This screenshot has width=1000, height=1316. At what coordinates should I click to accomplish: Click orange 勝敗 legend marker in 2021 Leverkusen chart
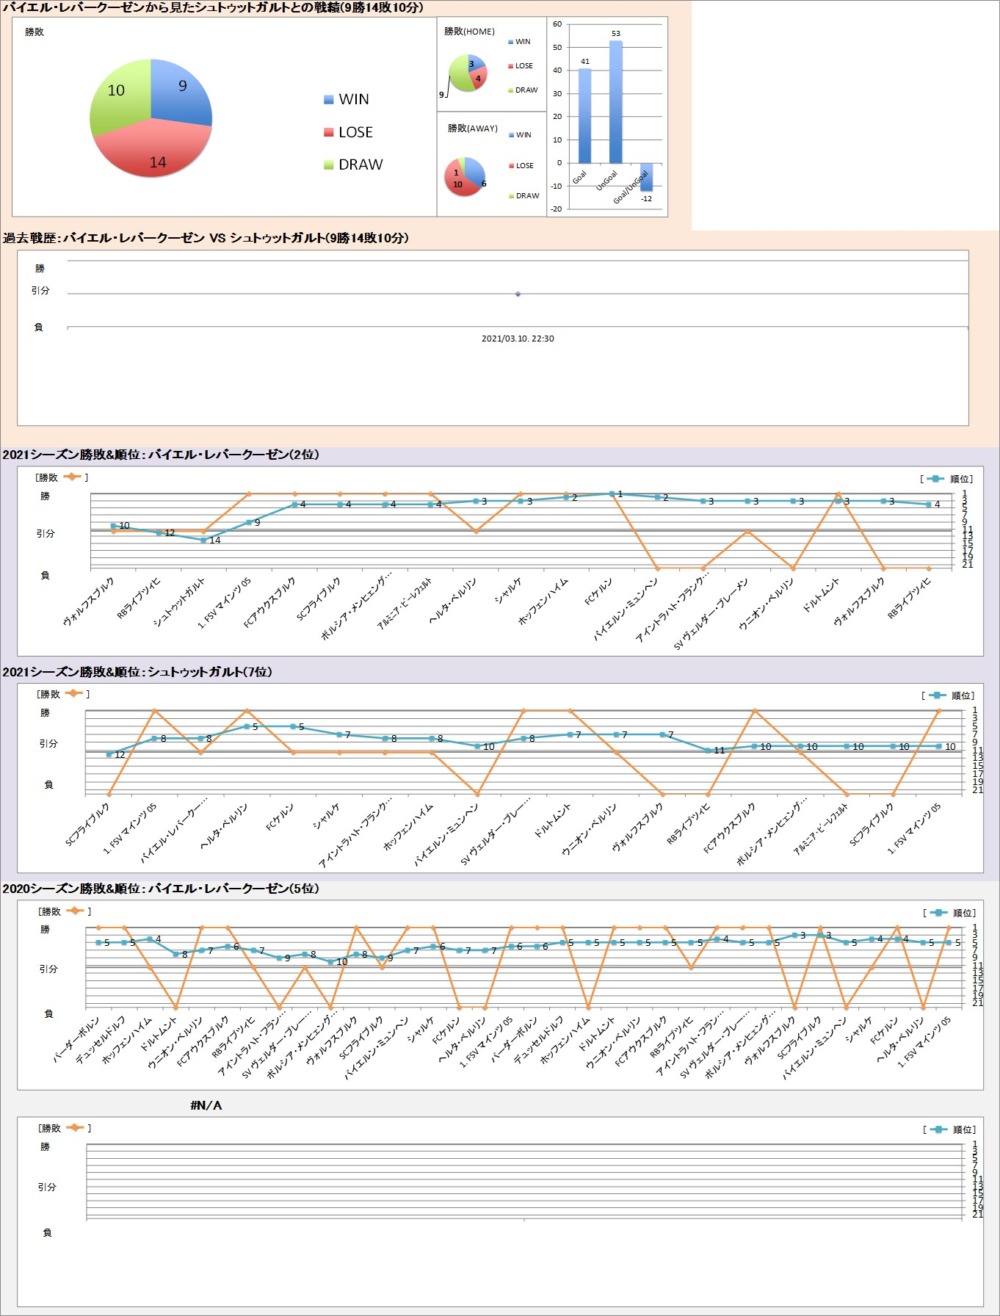pyautogui.click(x=73, y=478)
